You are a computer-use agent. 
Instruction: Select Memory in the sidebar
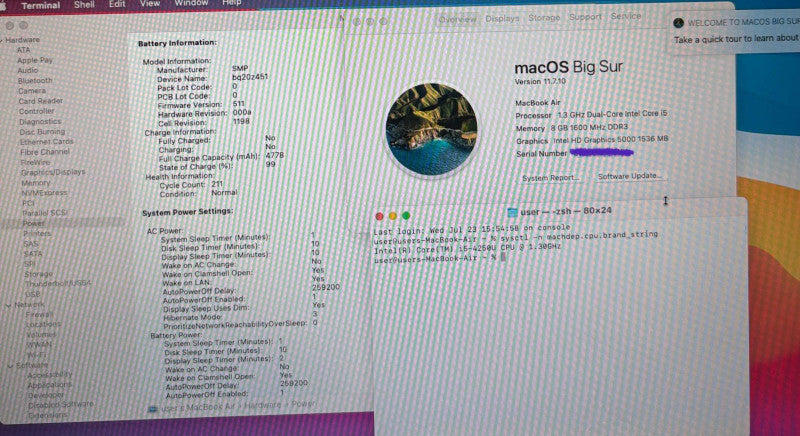click(36, 183)
